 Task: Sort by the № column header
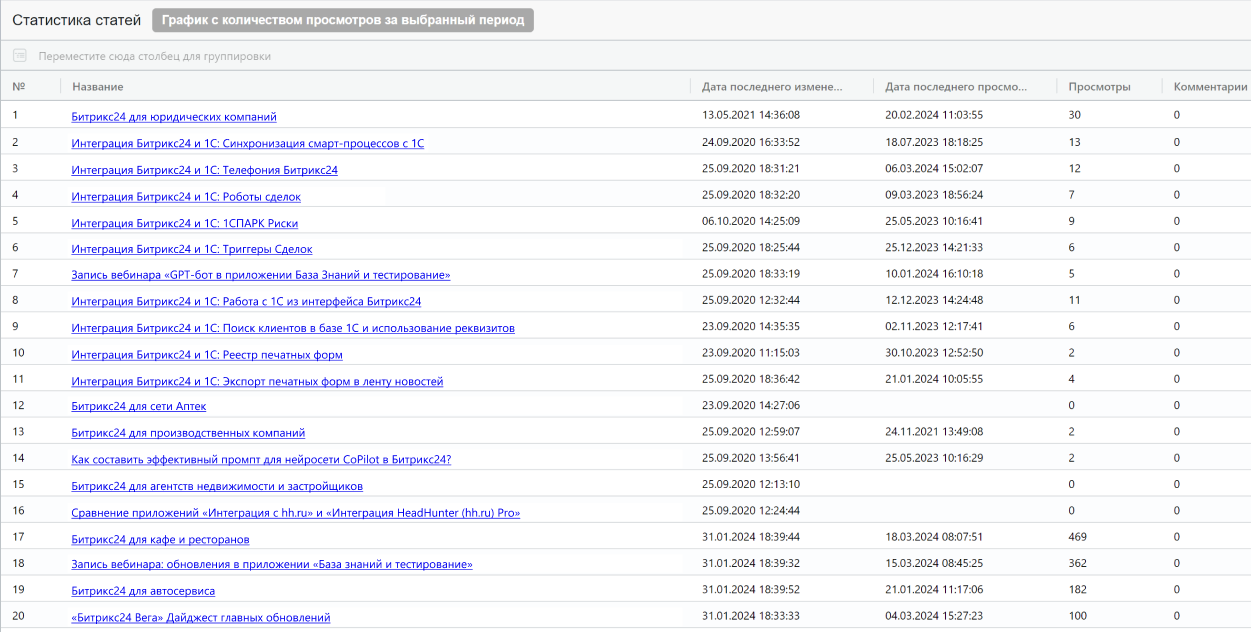(x=18, y=87)
